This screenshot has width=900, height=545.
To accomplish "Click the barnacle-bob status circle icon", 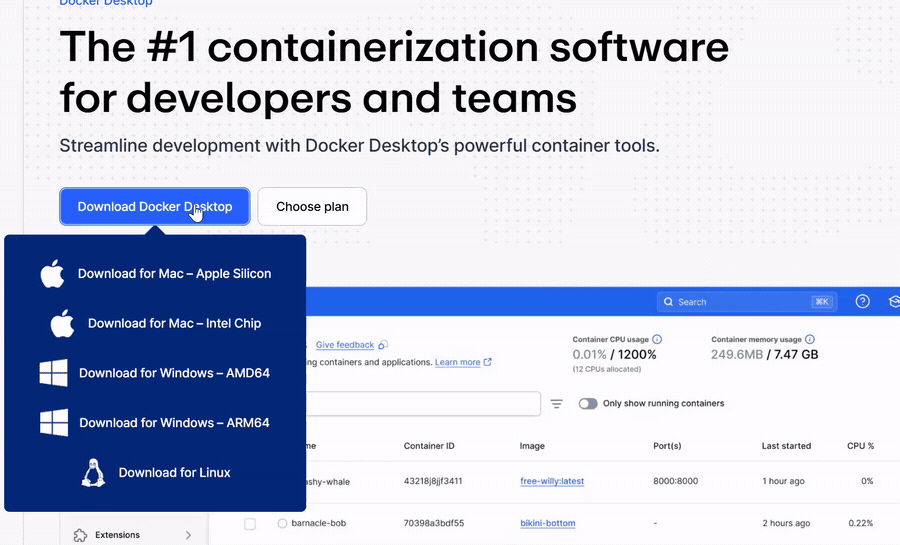I will point(282,523).
